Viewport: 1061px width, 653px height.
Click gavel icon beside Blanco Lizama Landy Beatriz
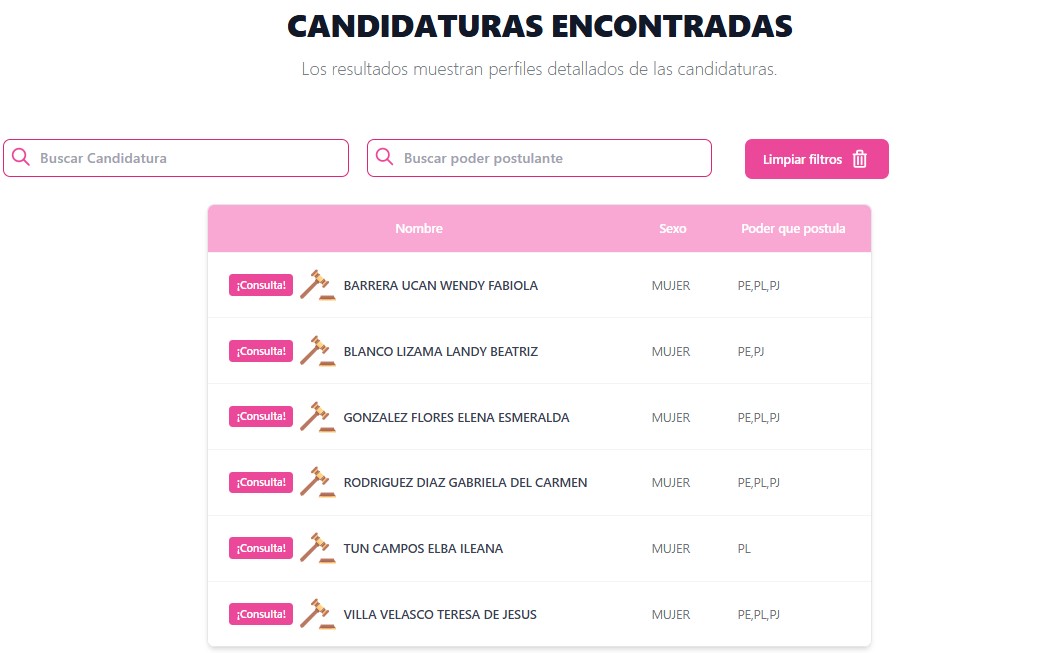317,351
